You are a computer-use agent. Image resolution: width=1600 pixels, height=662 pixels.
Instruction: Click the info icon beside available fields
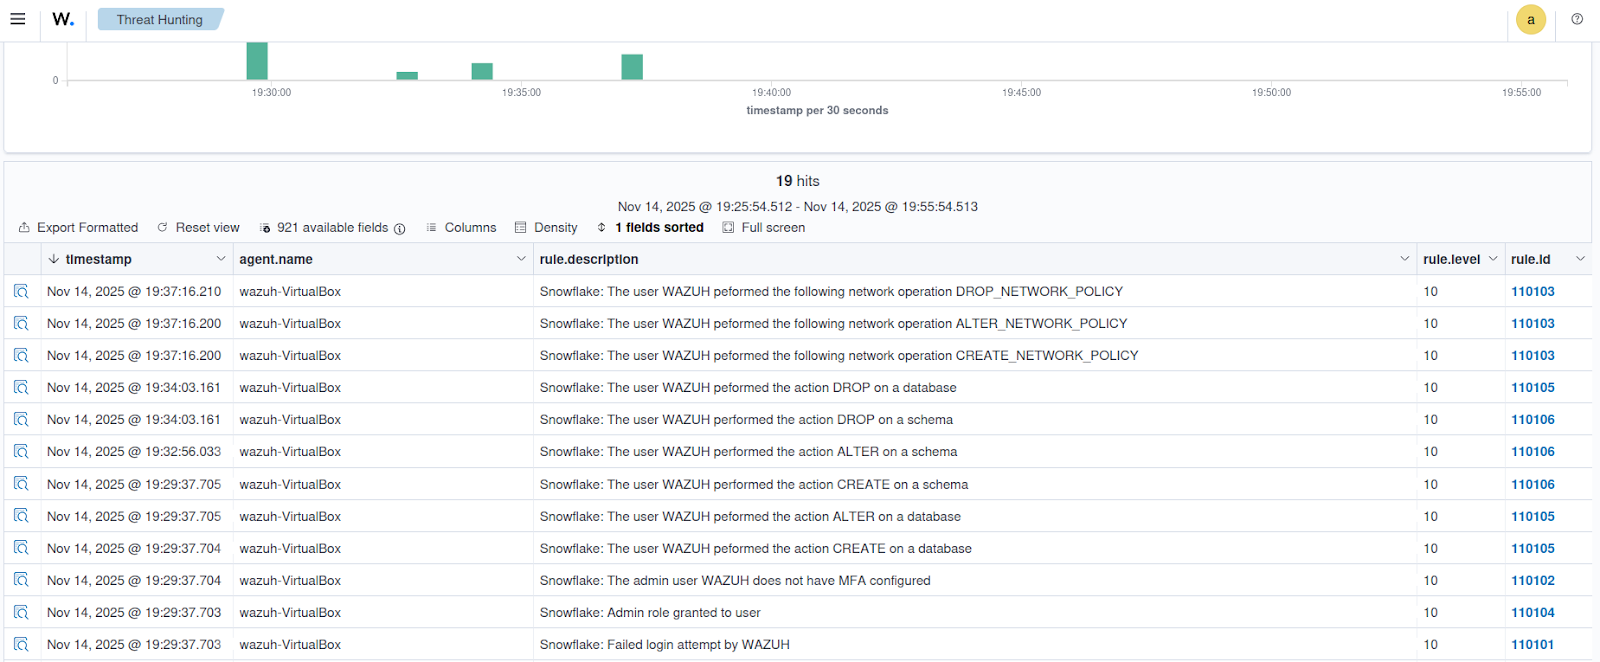click(x=400, y=229)
